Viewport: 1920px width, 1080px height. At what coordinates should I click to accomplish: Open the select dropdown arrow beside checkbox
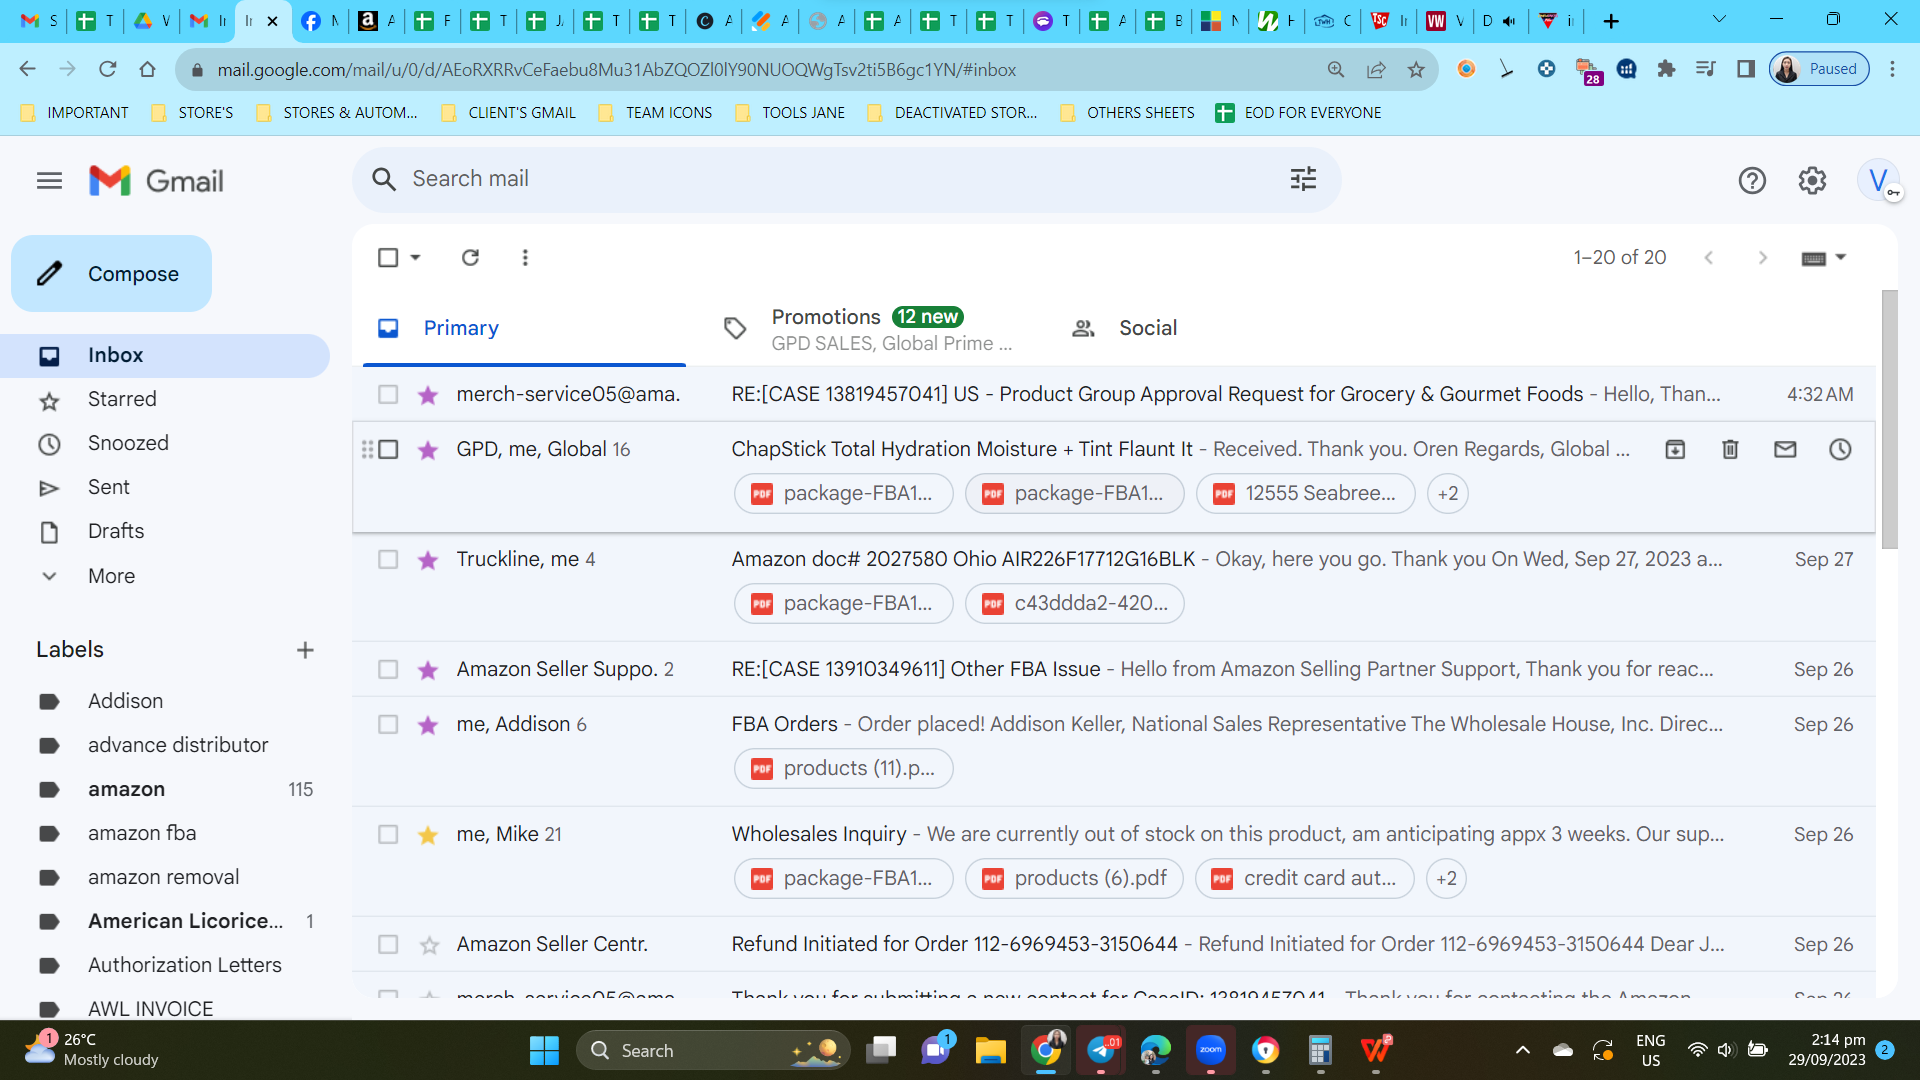click(416, 258)
